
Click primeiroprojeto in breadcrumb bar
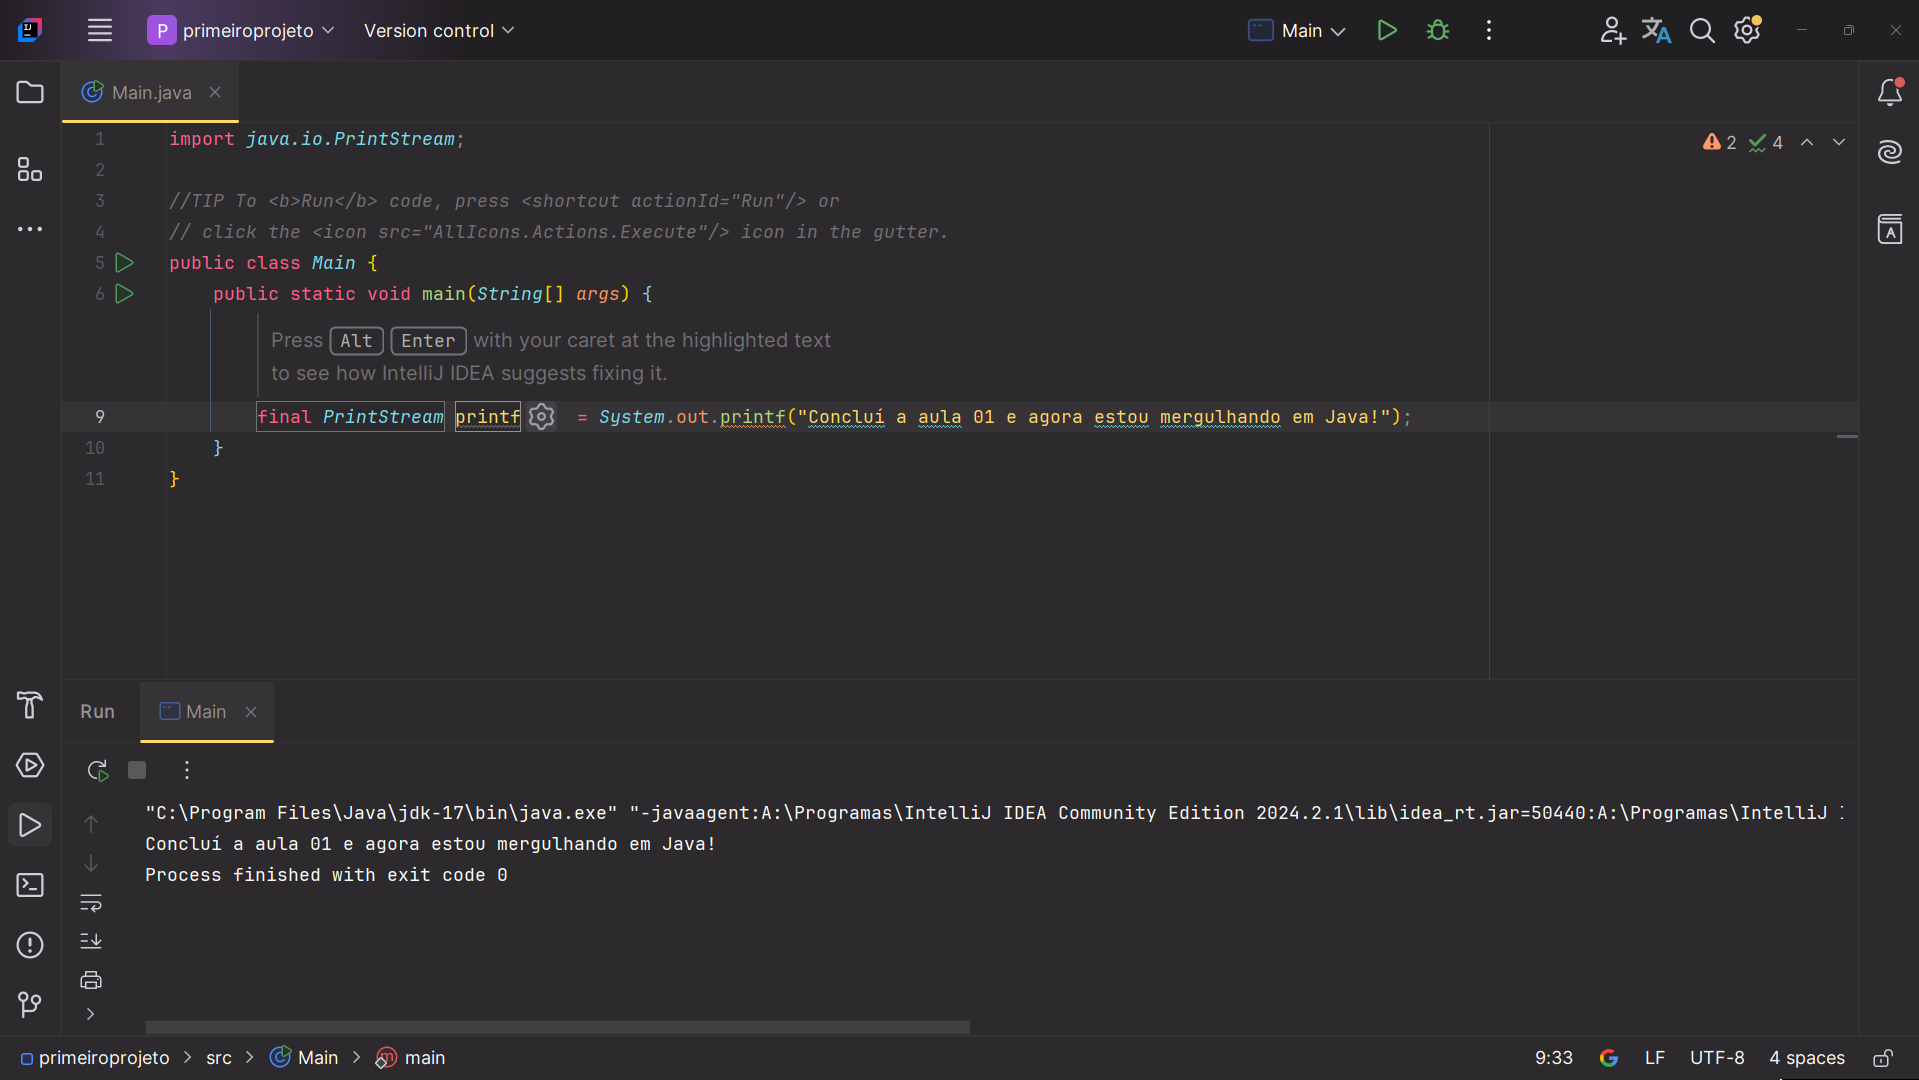(x=95, y=1058)
